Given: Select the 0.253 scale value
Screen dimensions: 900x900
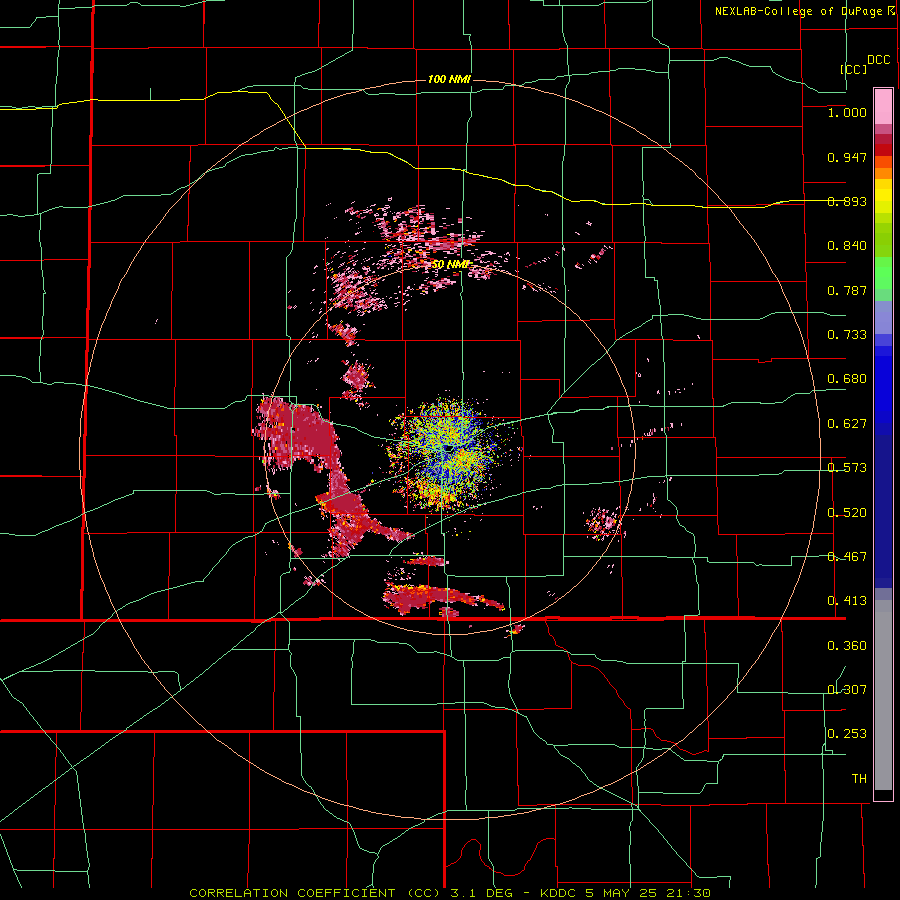Looking at the screenshot, I should click(847, 734).
